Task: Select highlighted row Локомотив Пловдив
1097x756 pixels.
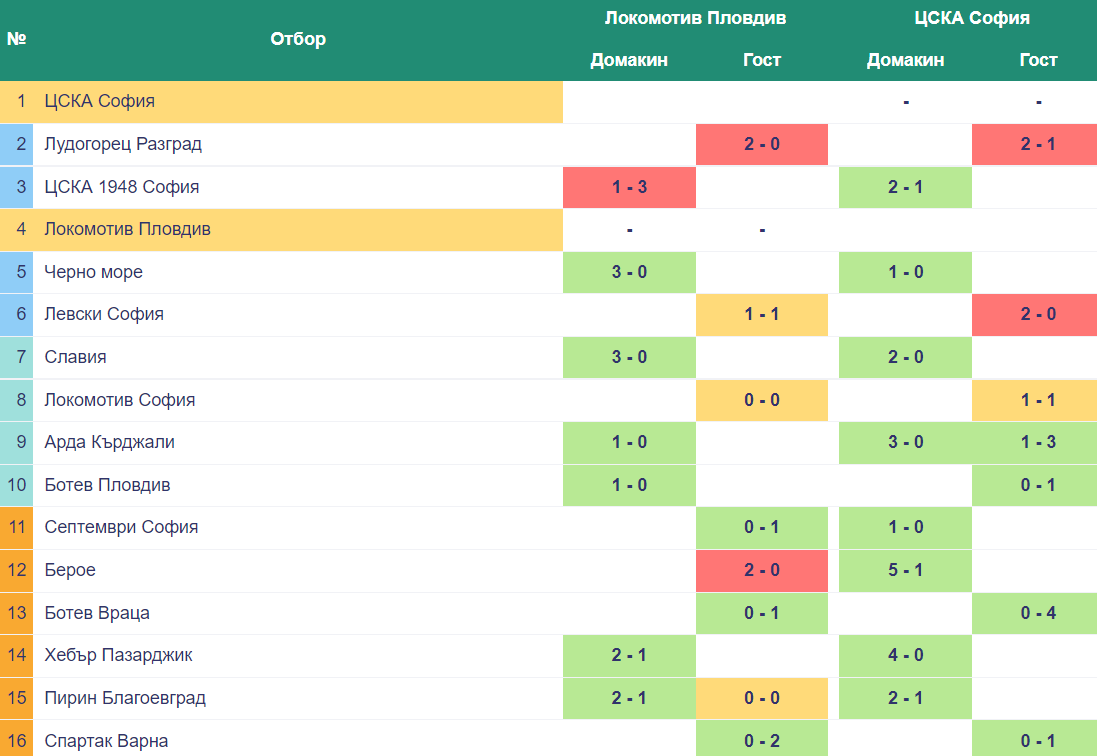Action: coord(548,230)
